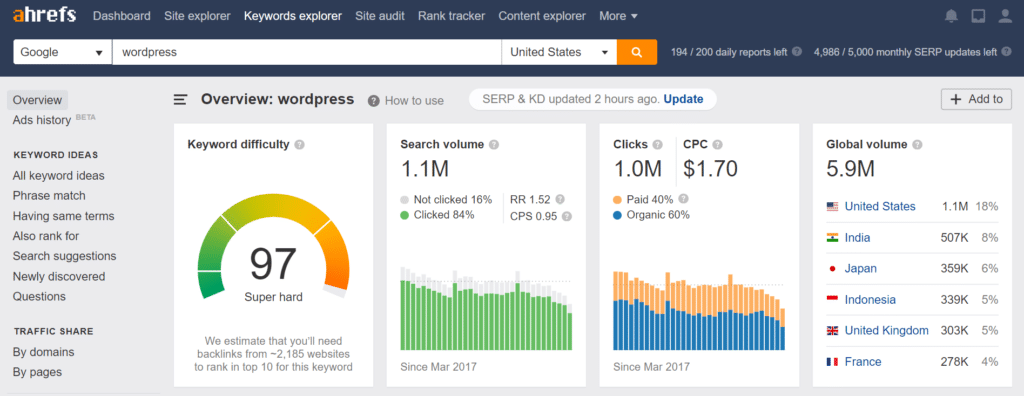
Task: Open All keyword ideas report
Action: [x=58, y=176]
